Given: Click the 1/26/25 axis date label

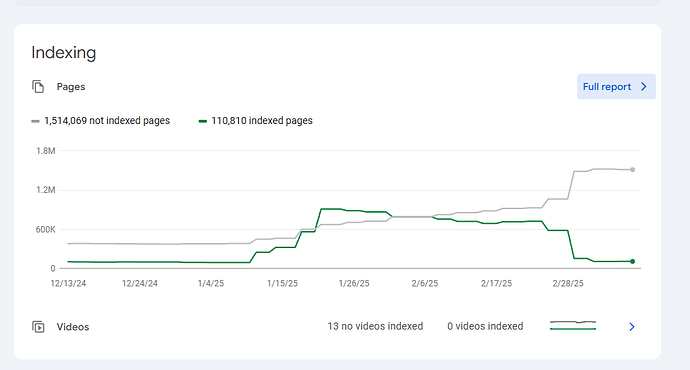Looking at the screenshot, I should [x=354, y=283].
